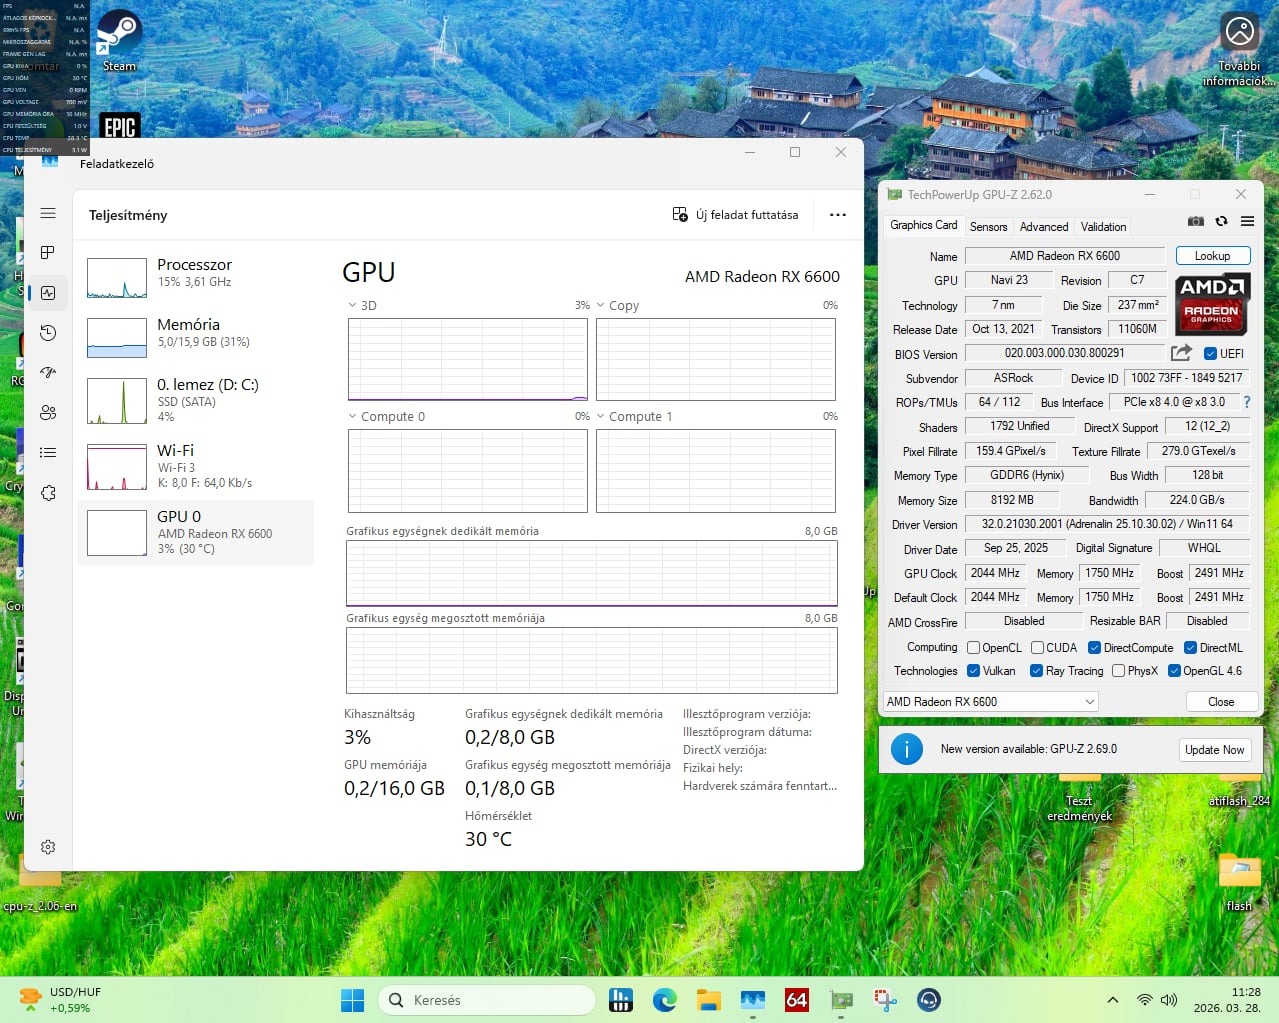Toggle the OpenCL checkbox
The height and width of the screenshot is (1023, 1279).
pyautogui.click(x=973, y=648)
